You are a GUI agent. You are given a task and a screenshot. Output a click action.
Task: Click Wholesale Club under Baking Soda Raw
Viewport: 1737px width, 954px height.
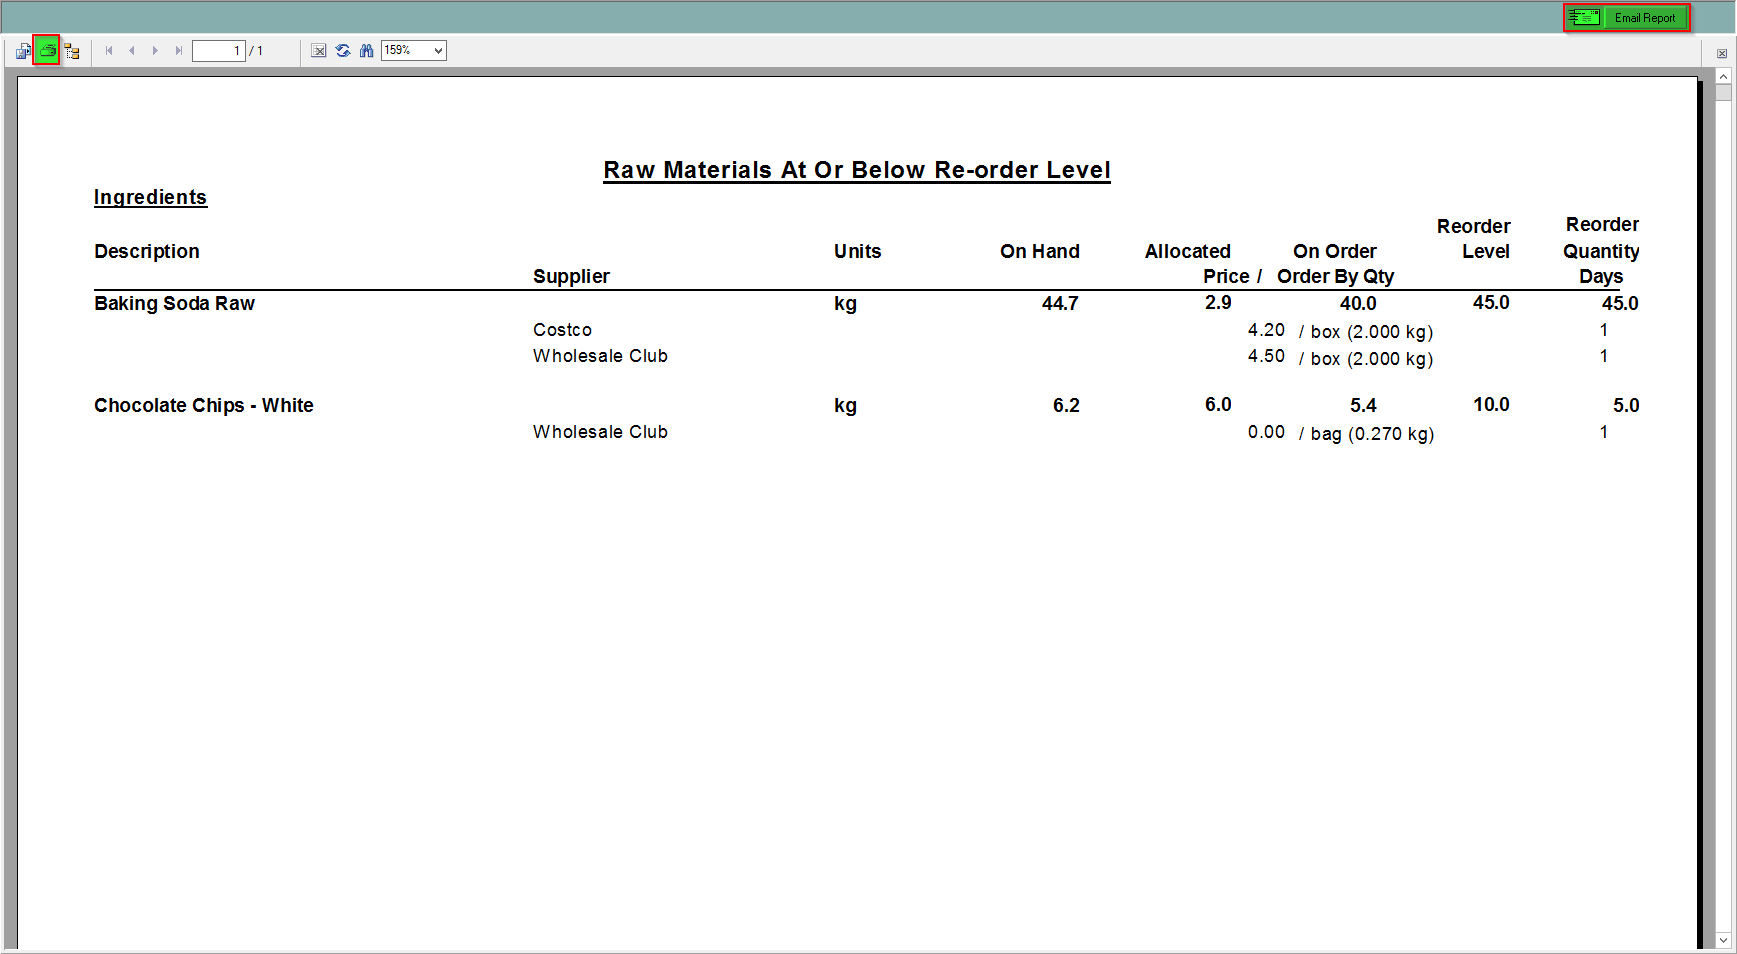(600, 356)
